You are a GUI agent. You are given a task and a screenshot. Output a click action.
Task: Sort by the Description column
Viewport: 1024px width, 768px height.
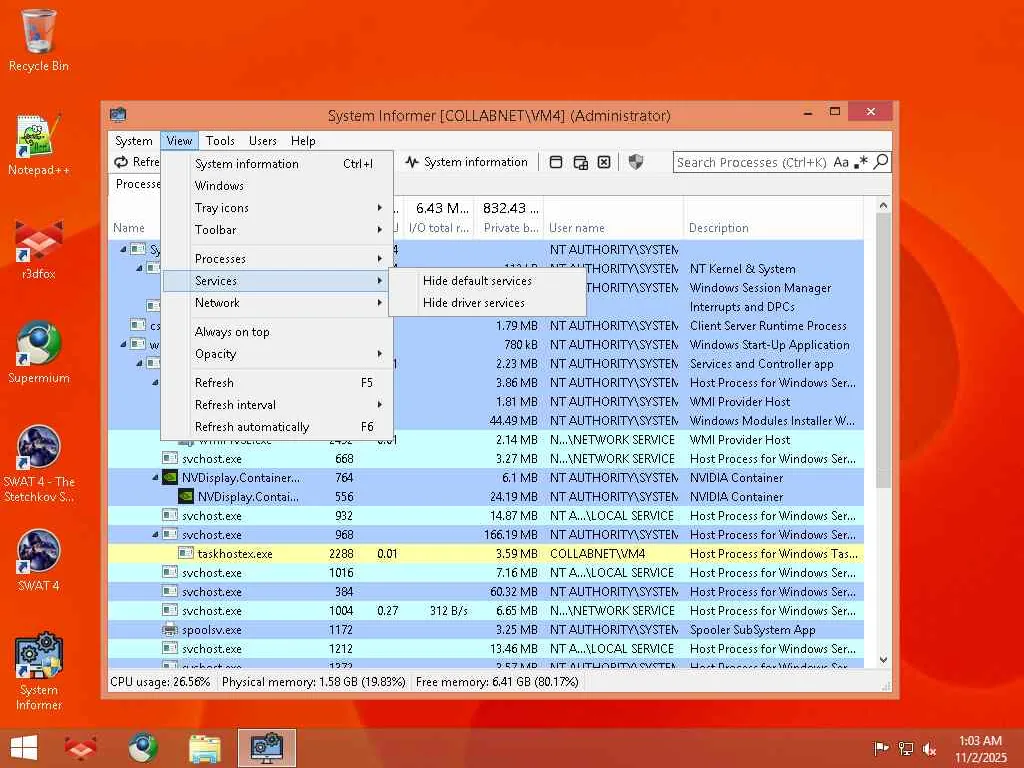(x=774, y=218)
